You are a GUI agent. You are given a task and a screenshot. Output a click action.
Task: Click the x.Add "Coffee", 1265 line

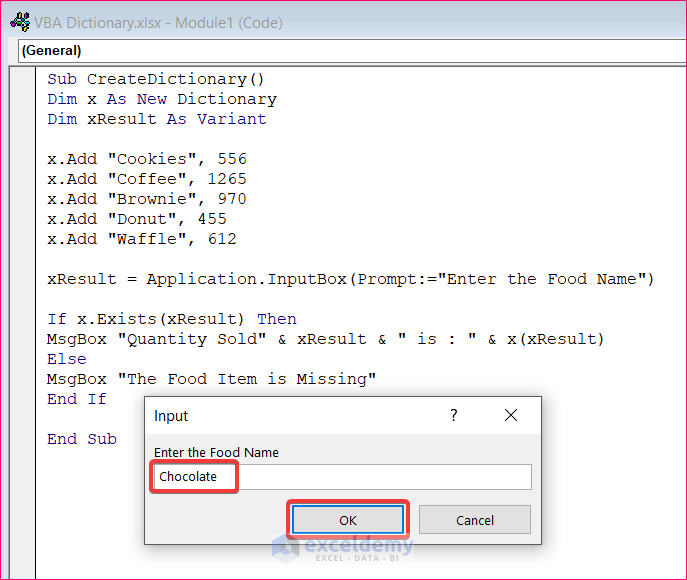147,179
